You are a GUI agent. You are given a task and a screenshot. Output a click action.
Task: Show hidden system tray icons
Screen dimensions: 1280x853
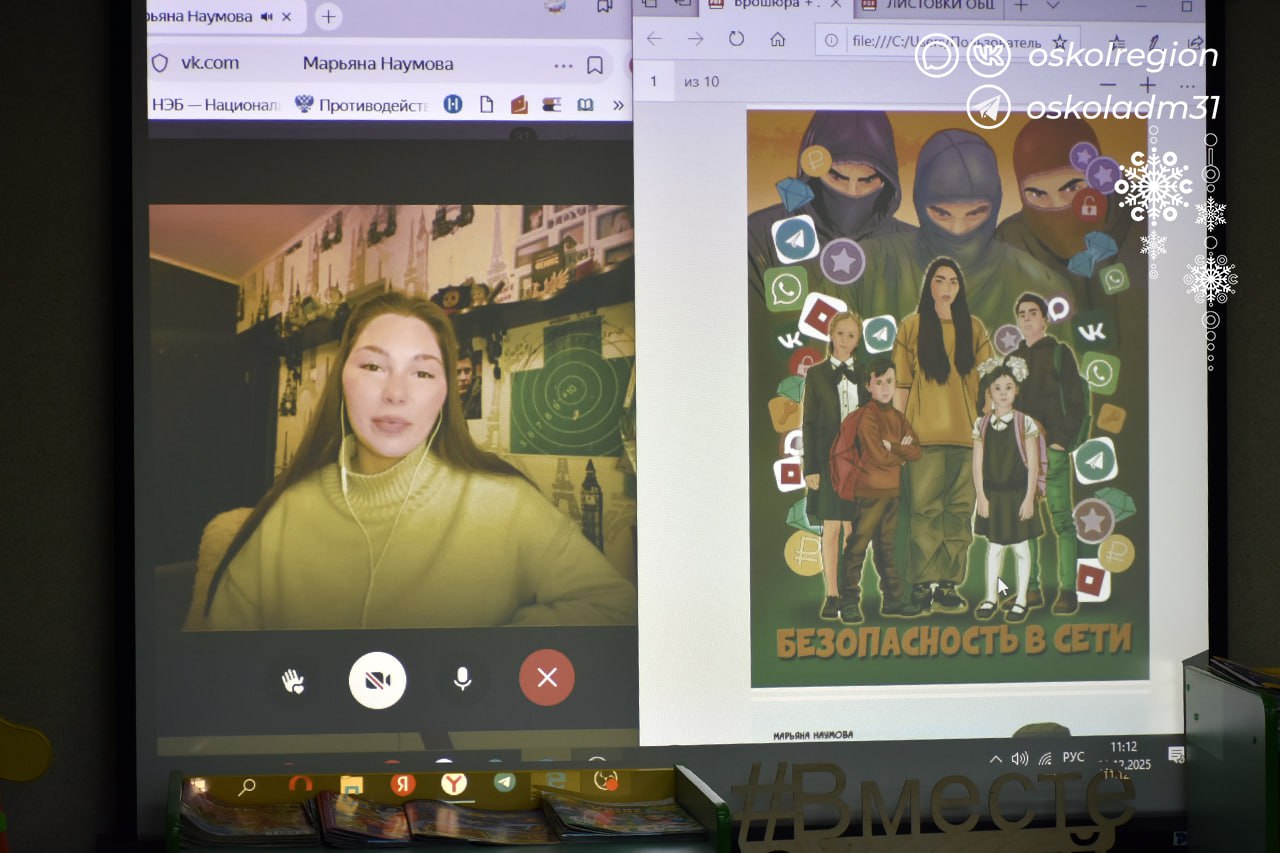coord(996,758)
